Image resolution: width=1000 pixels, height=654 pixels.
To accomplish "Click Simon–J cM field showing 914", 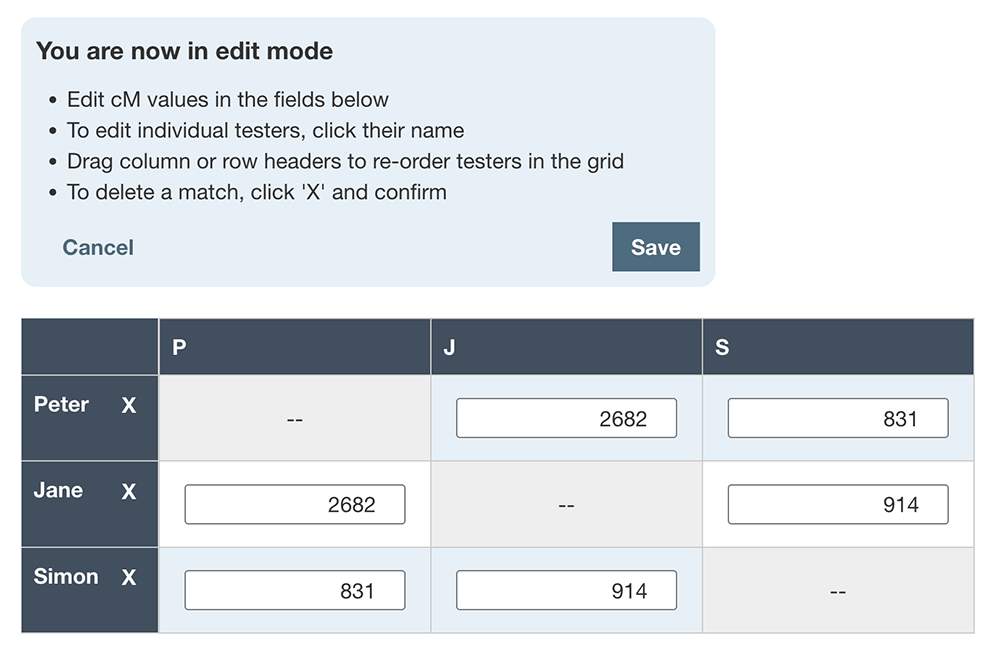I will pos(566,590).
